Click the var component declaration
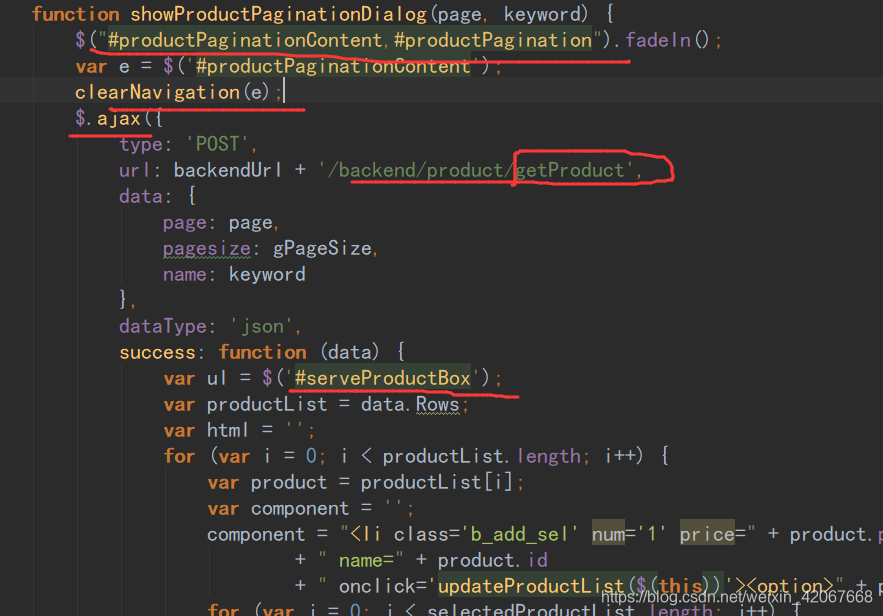The height and width of the screenshot is (616, 883). click(x=311, y=508)
